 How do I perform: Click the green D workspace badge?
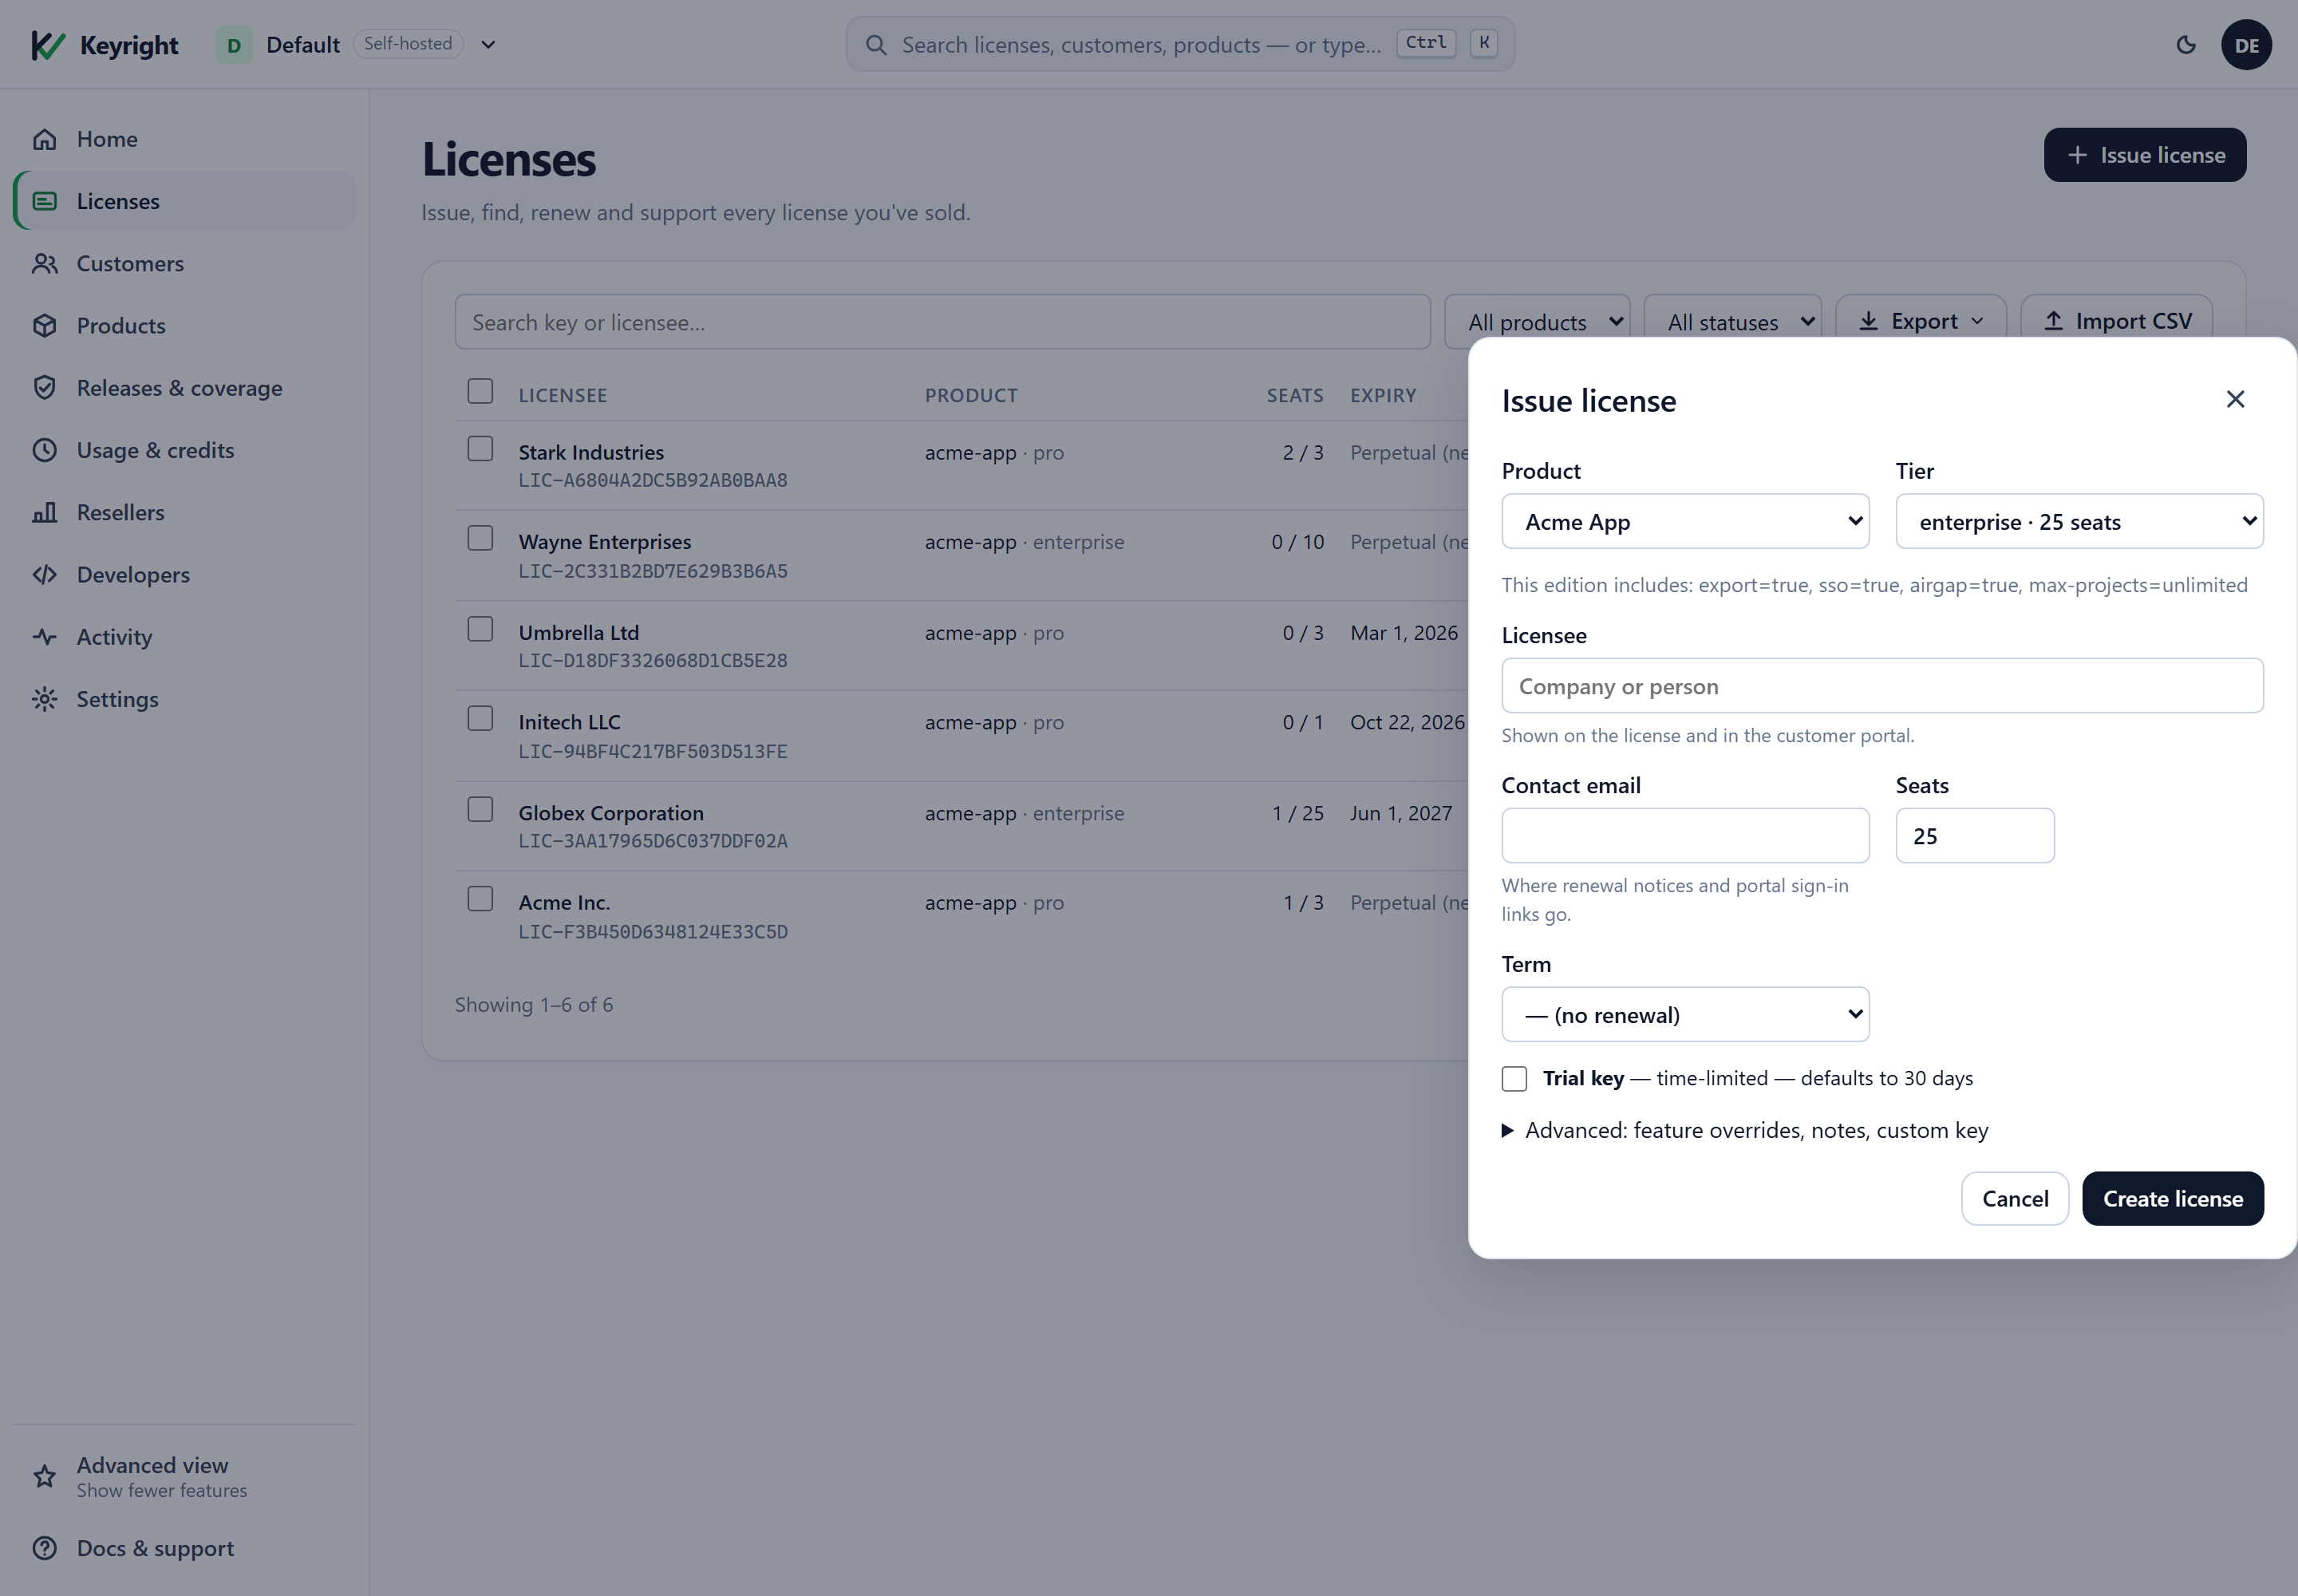click(234, 45)
